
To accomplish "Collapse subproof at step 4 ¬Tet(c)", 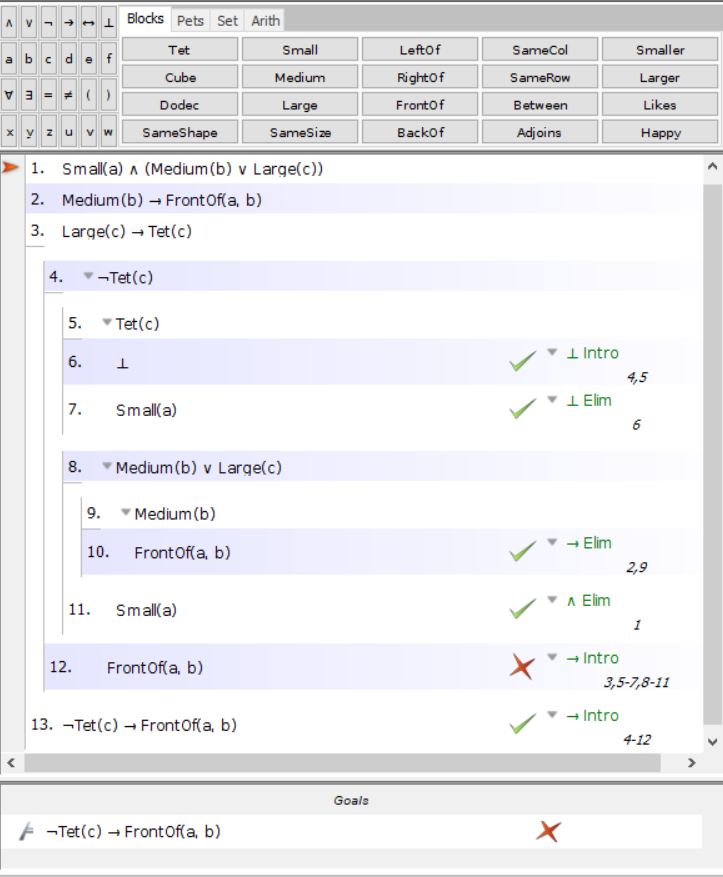I will 88,276.
